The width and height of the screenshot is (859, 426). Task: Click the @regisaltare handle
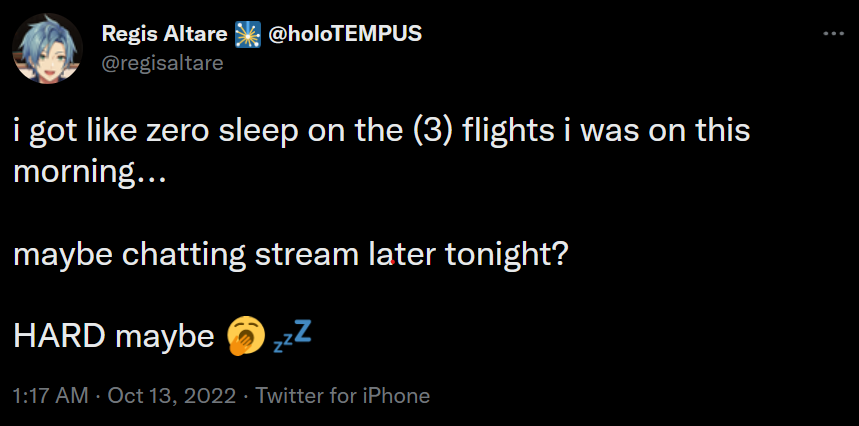162,63
